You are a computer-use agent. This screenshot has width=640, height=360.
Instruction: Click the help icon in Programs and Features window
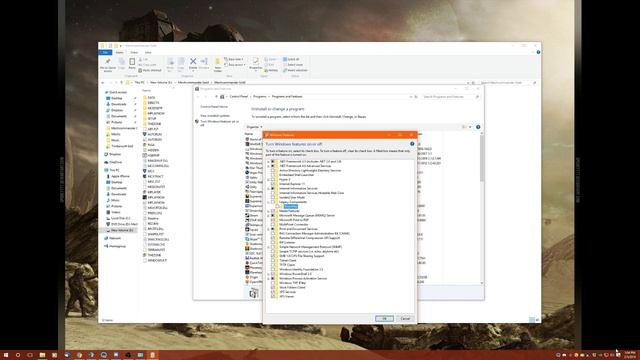click(x=478, y=127)
